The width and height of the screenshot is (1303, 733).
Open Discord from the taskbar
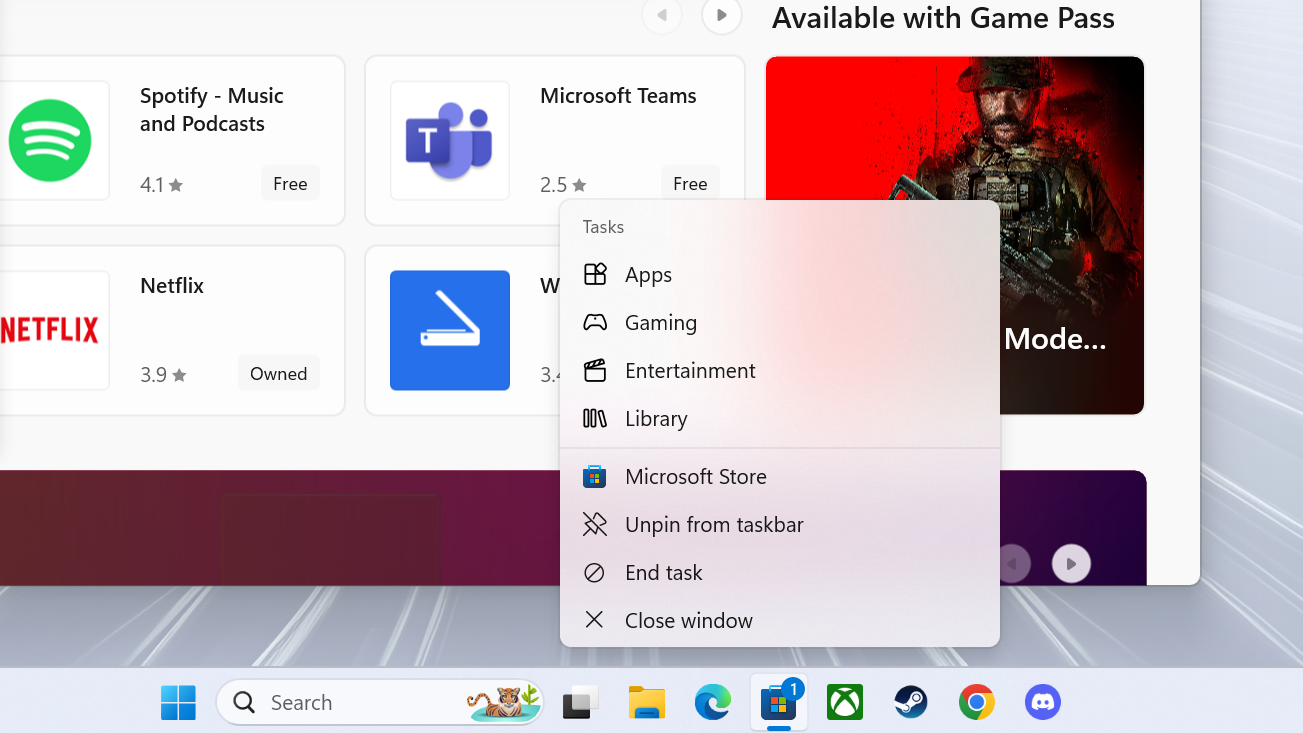1042,702
